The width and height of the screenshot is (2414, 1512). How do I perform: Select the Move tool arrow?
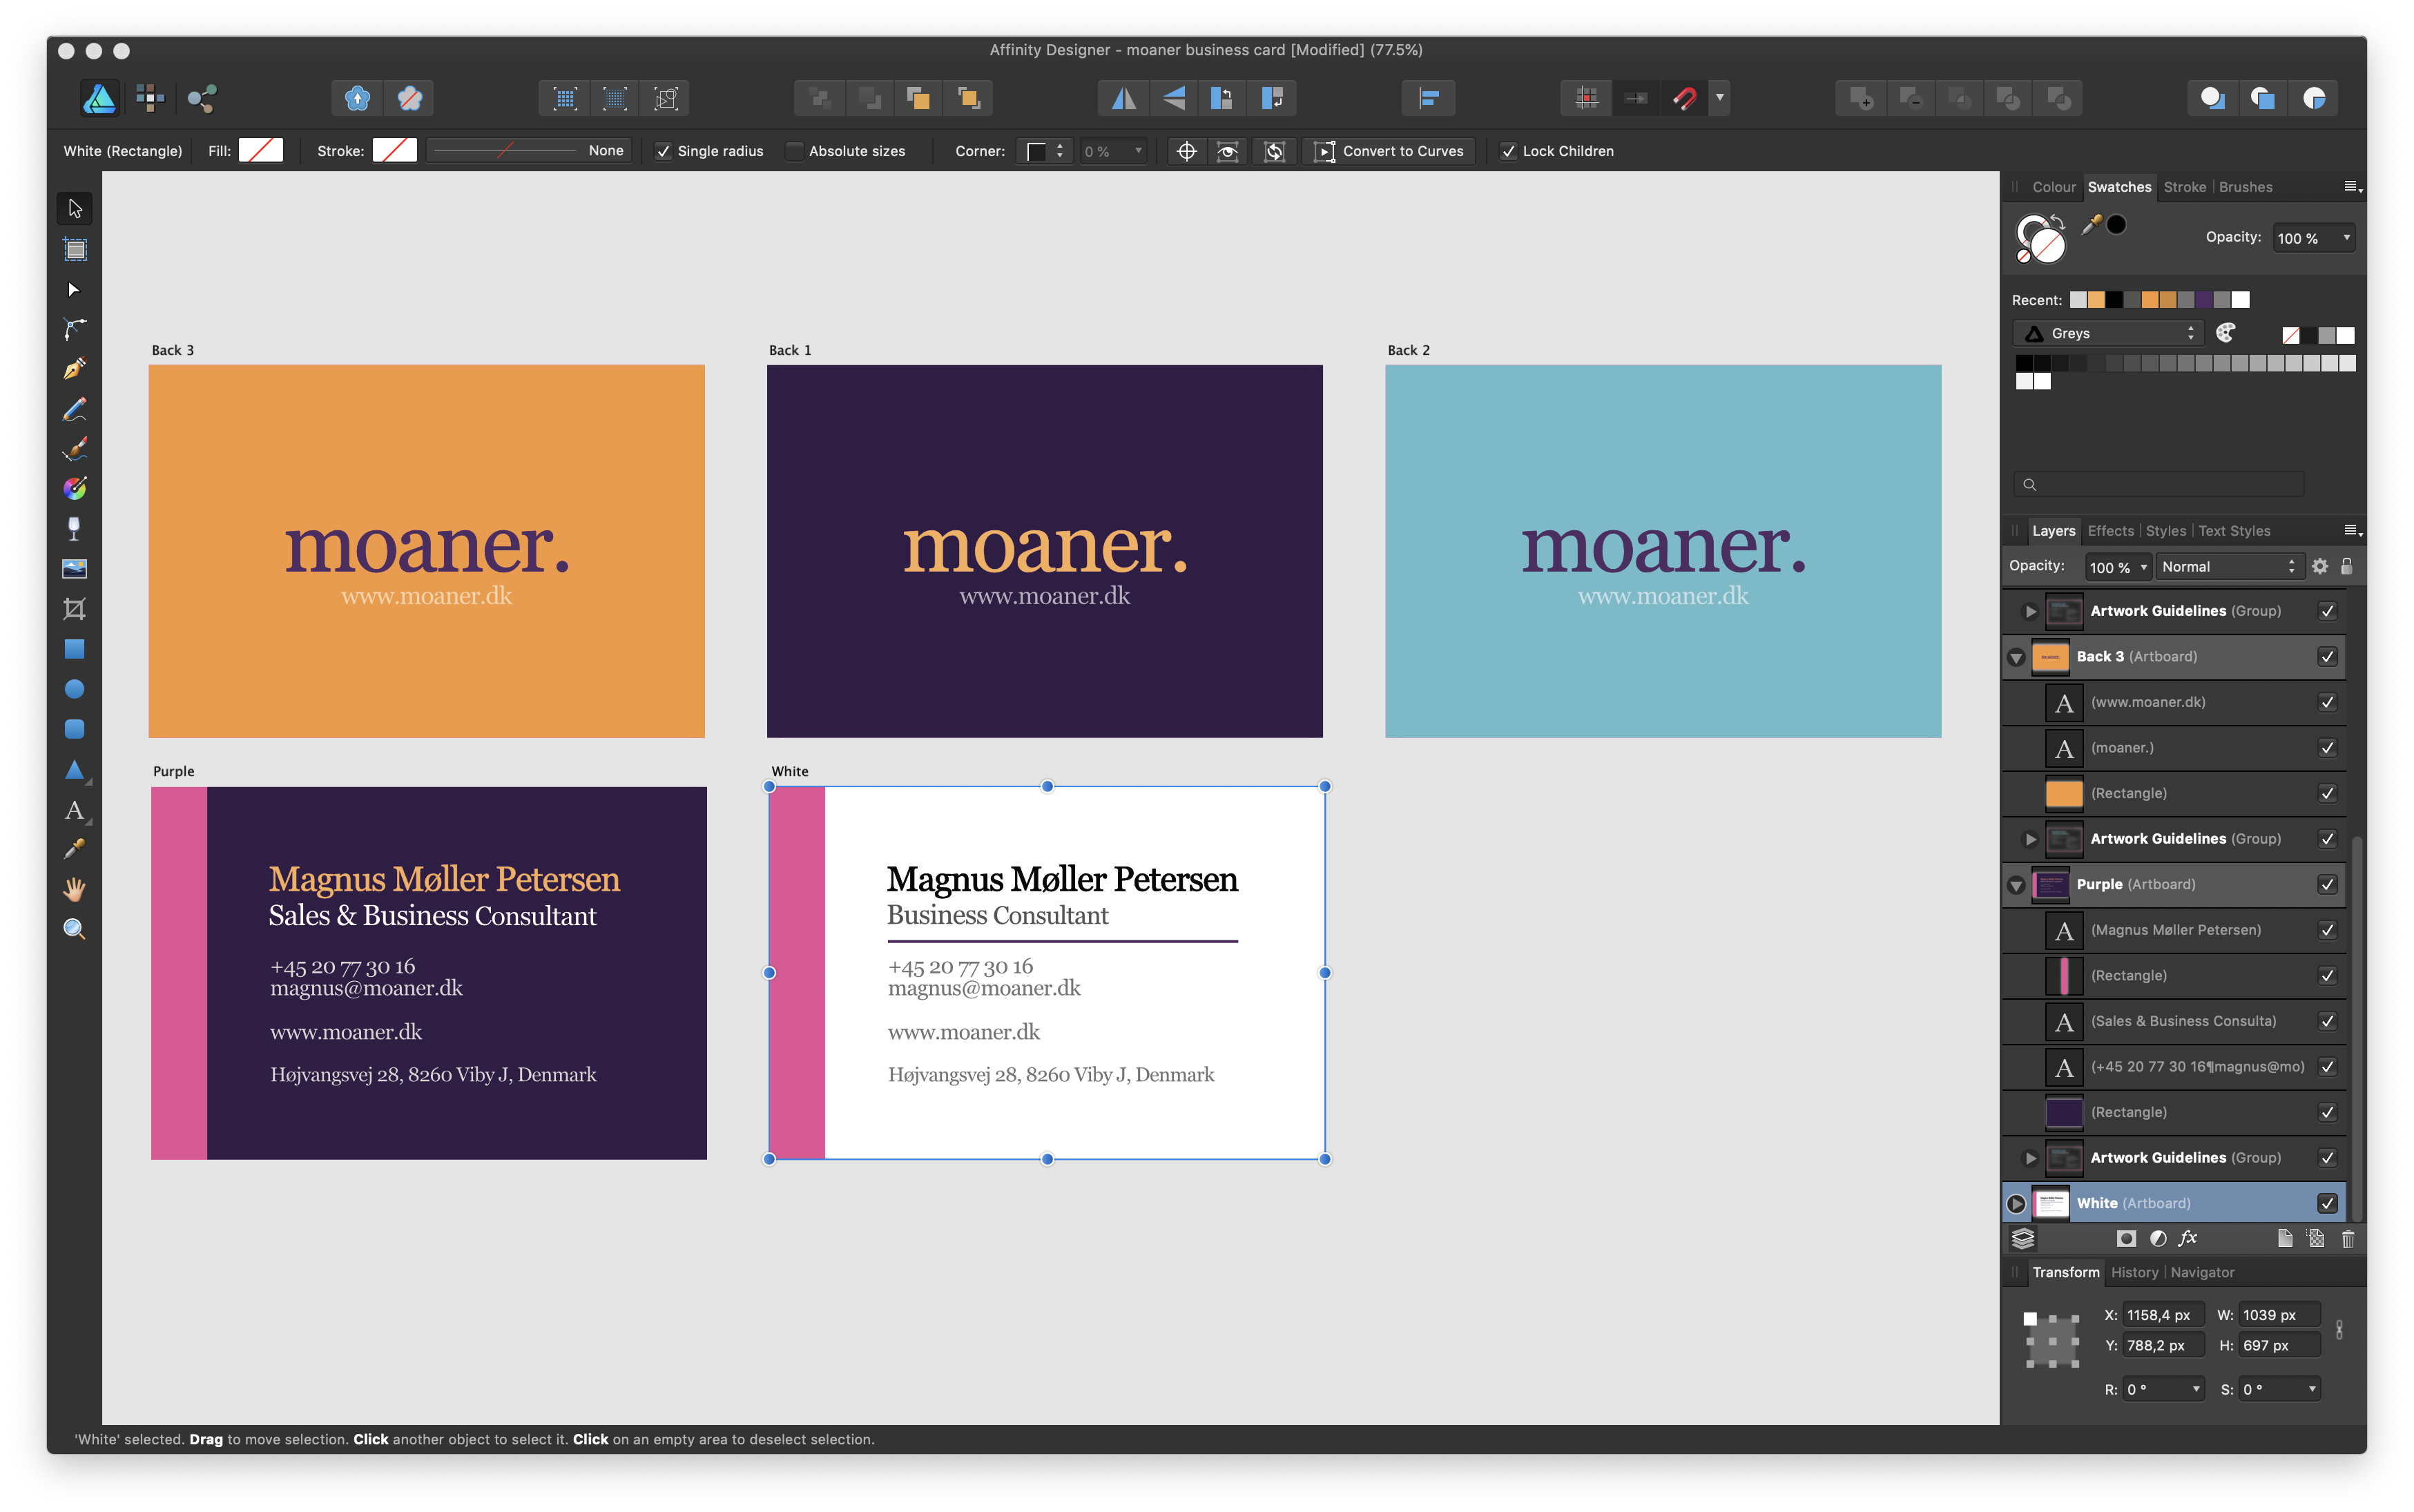click(x=74, y=208)
